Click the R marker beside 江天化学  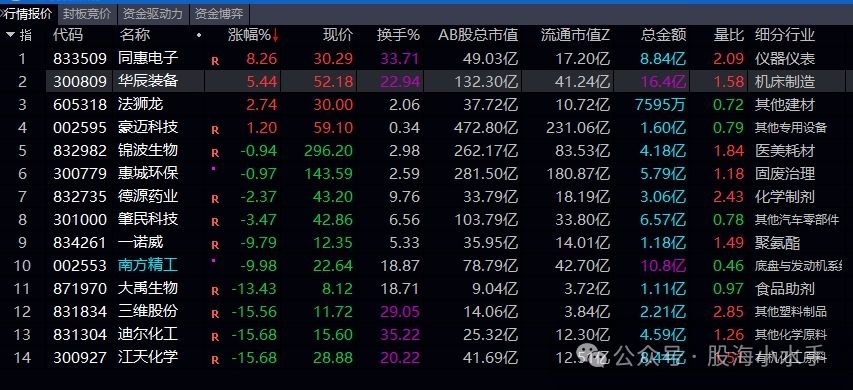click(215, 360)
